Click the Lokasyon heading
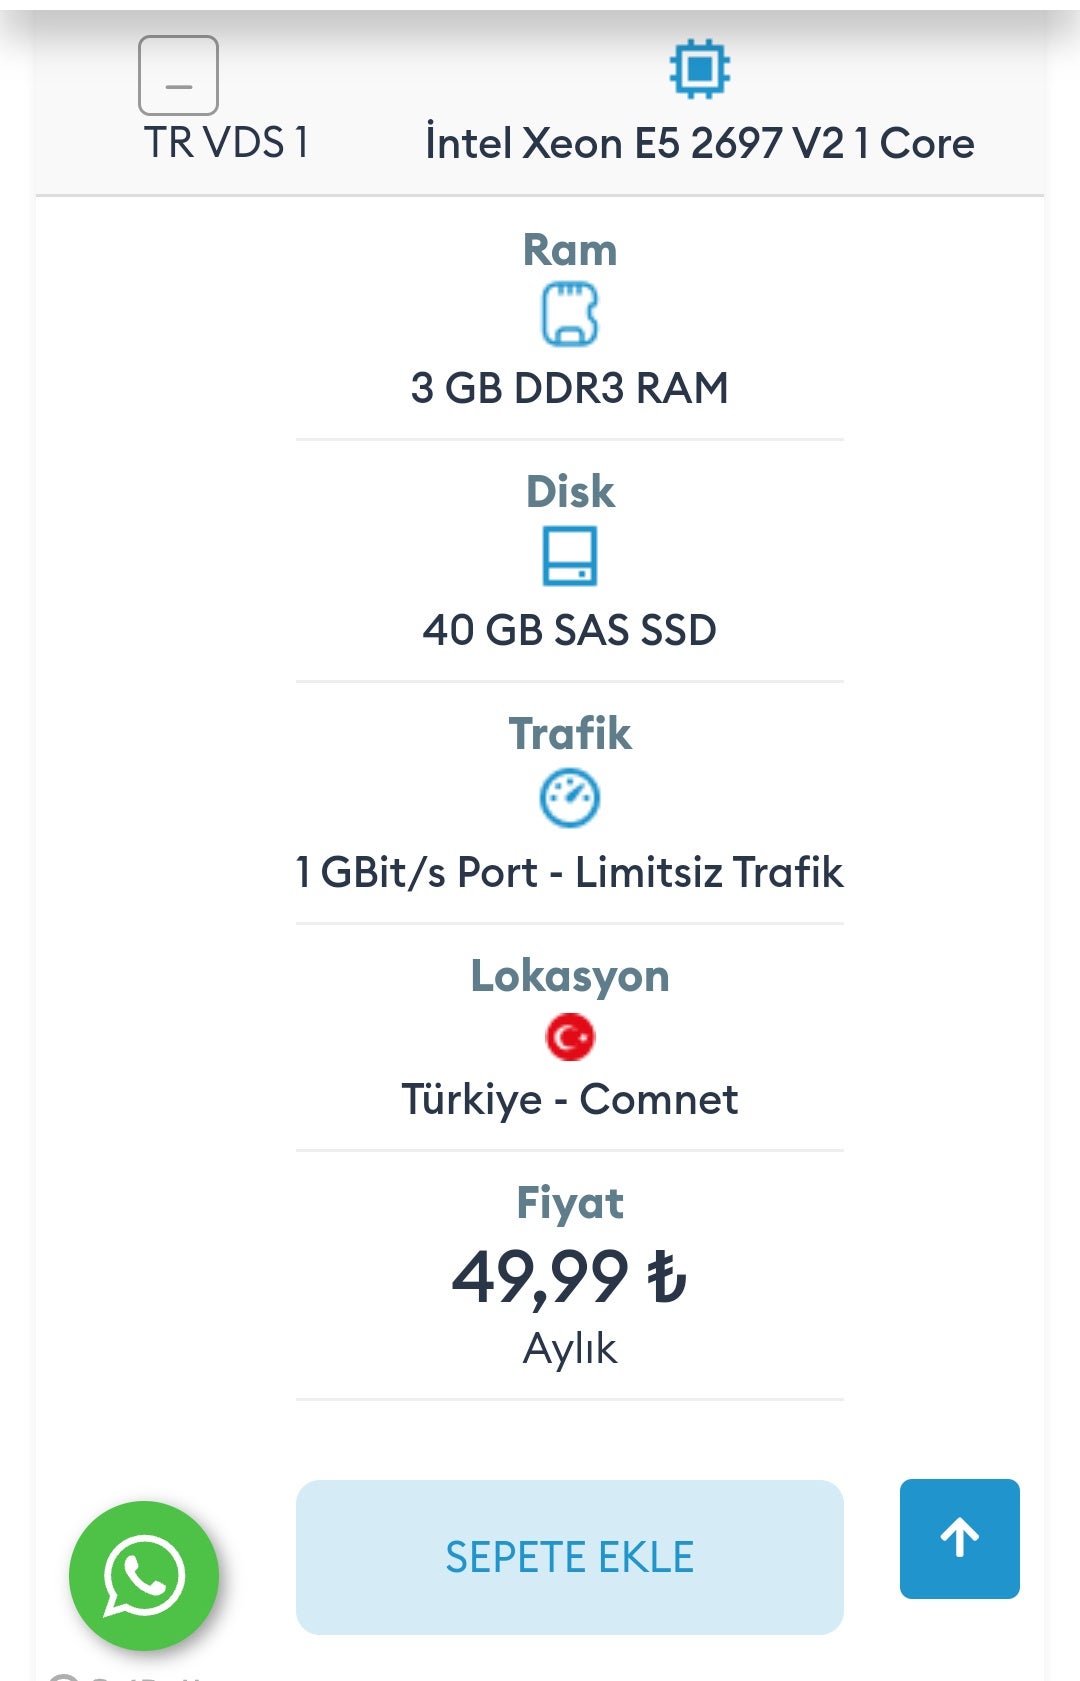This screenshot has height=1681, width=1080. [x=569, y=975]
